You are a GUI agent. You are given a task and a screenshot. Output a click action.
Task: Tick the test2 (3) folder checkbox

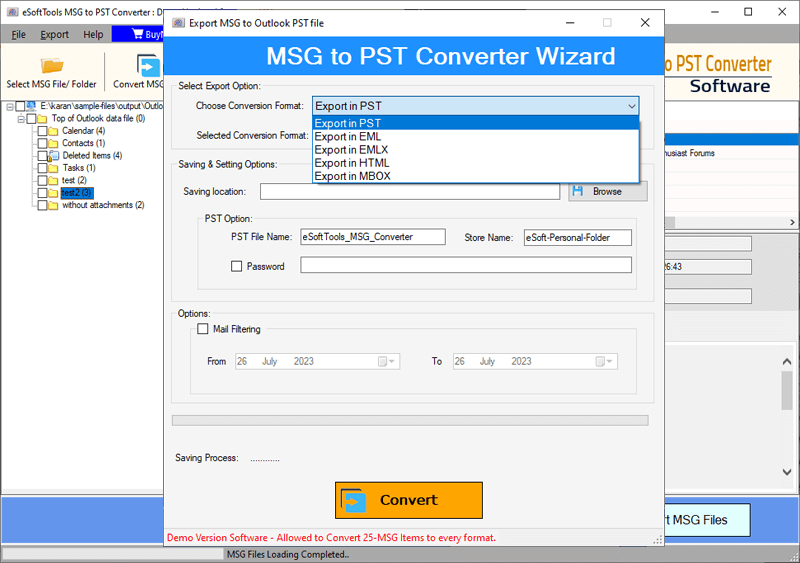(42, 193)
